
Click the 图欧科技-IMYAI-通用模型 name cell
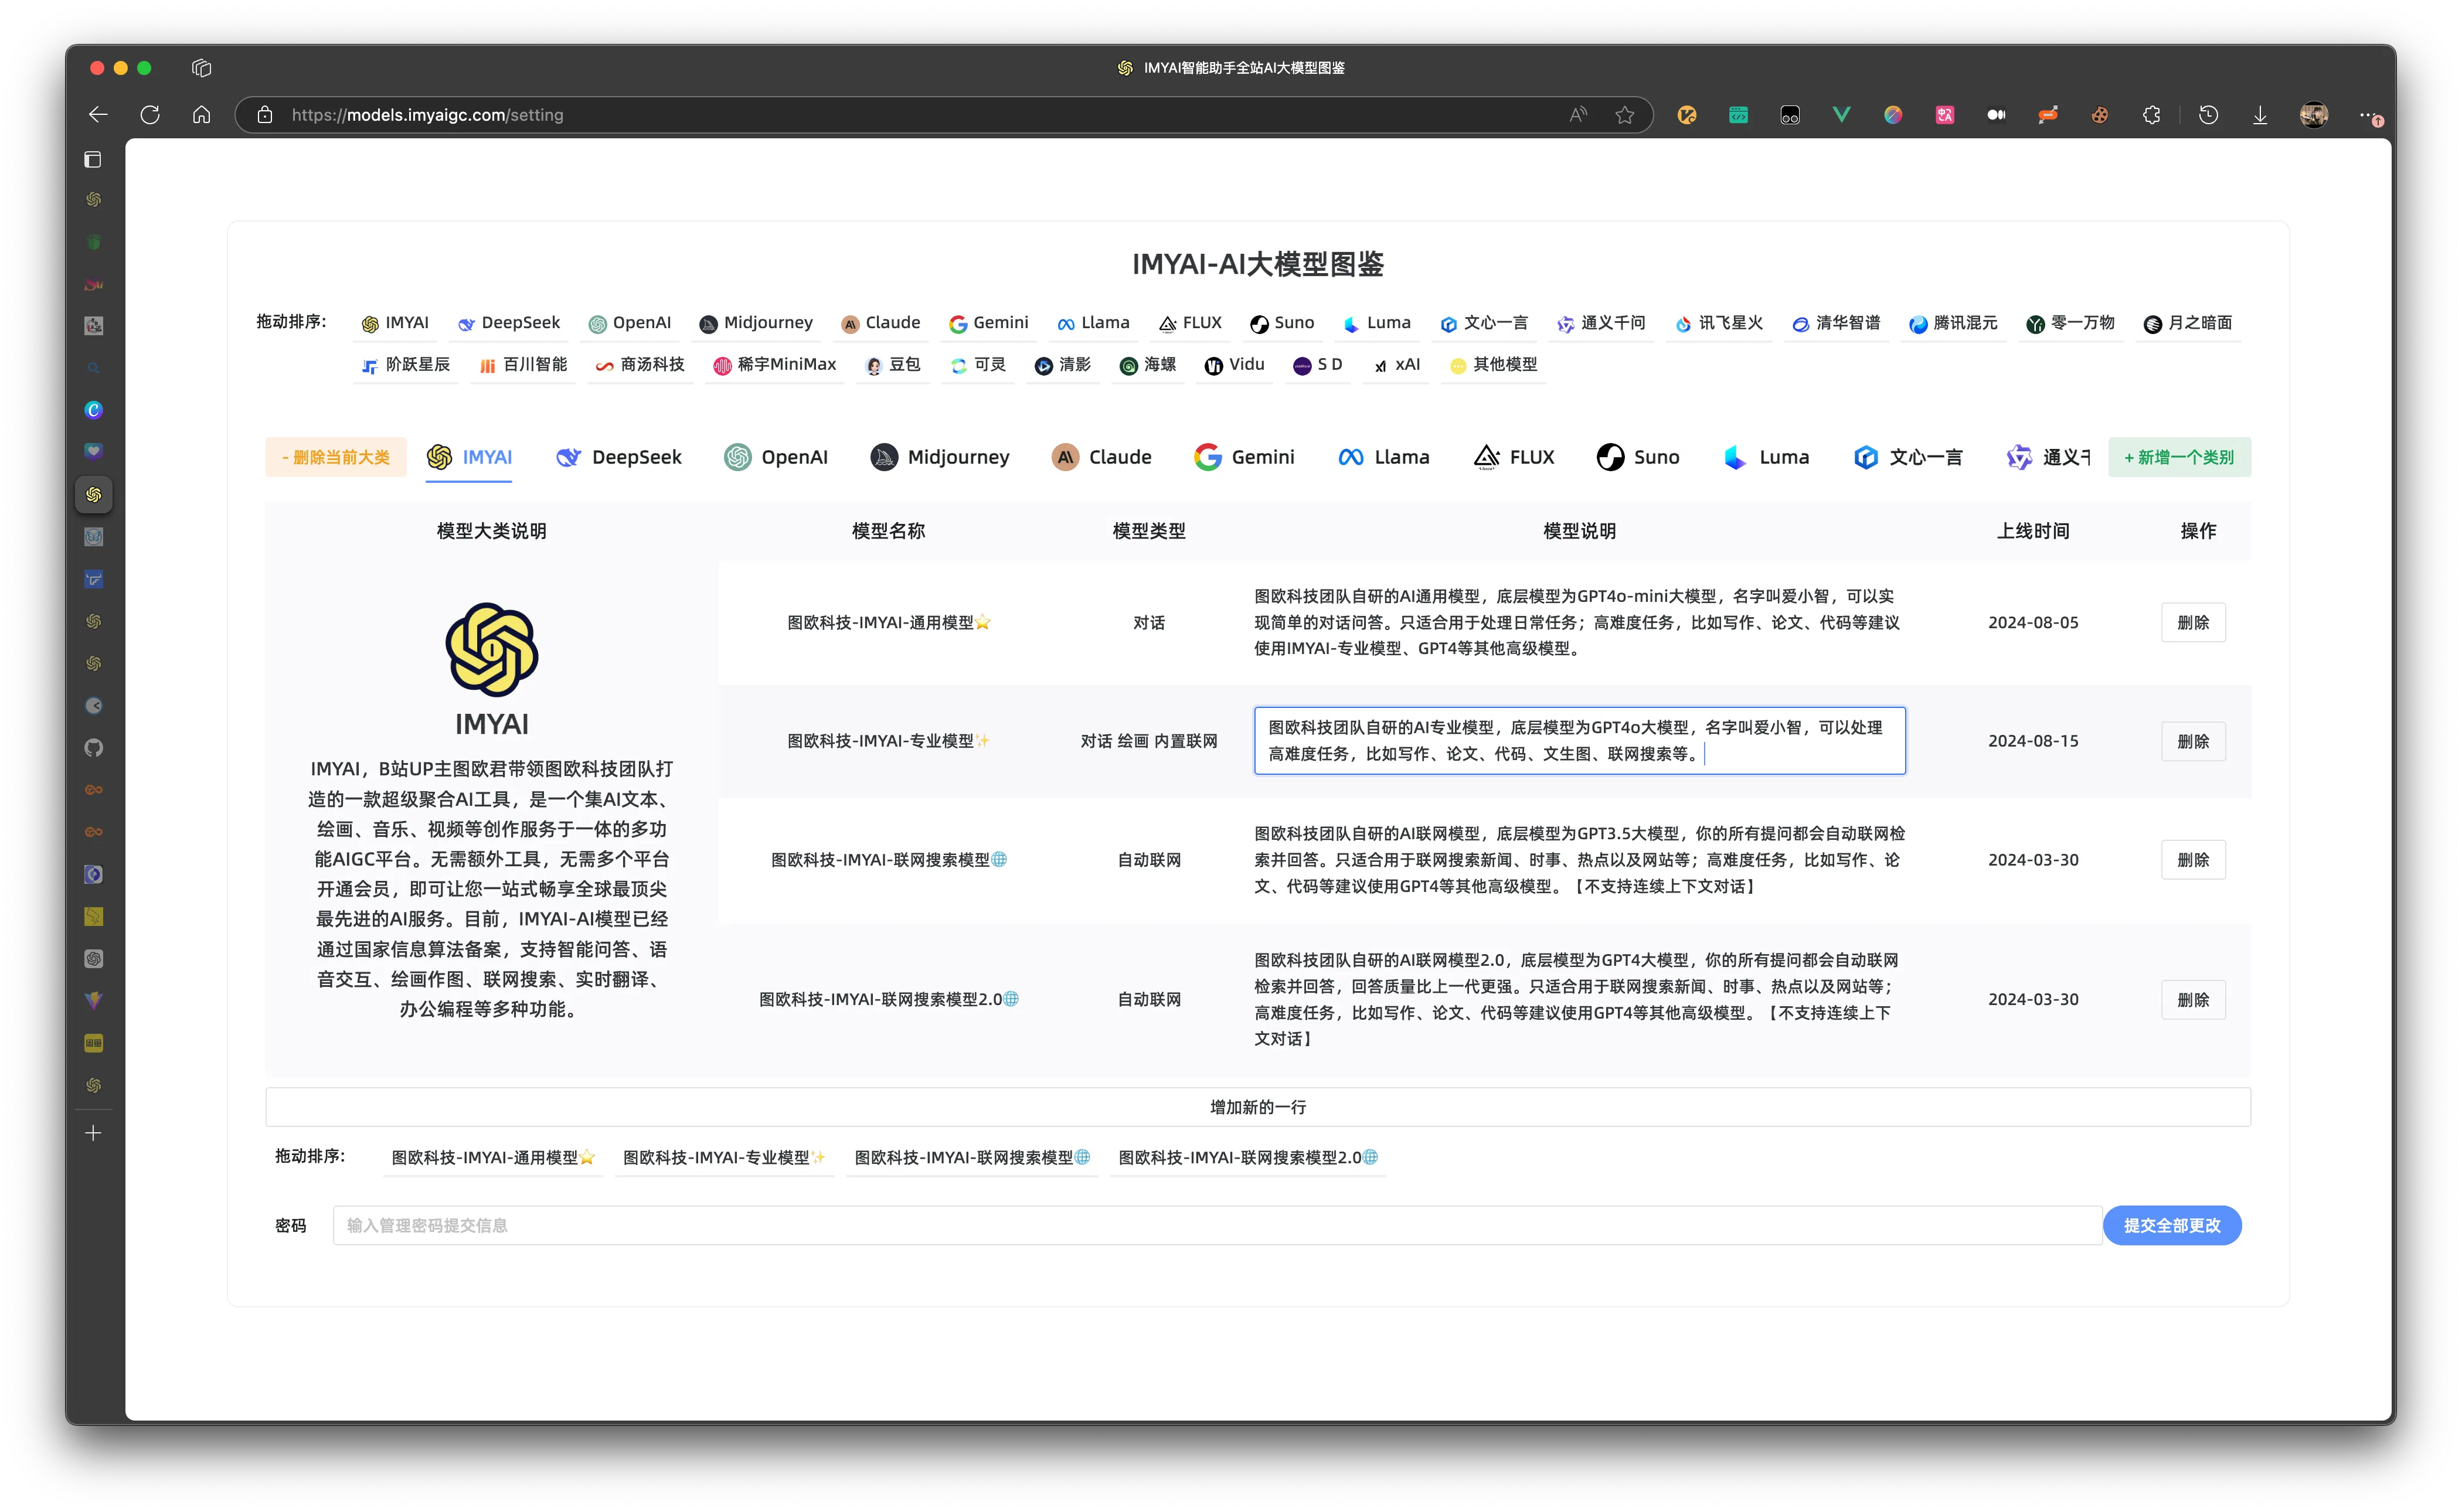[x=888, y=622]
